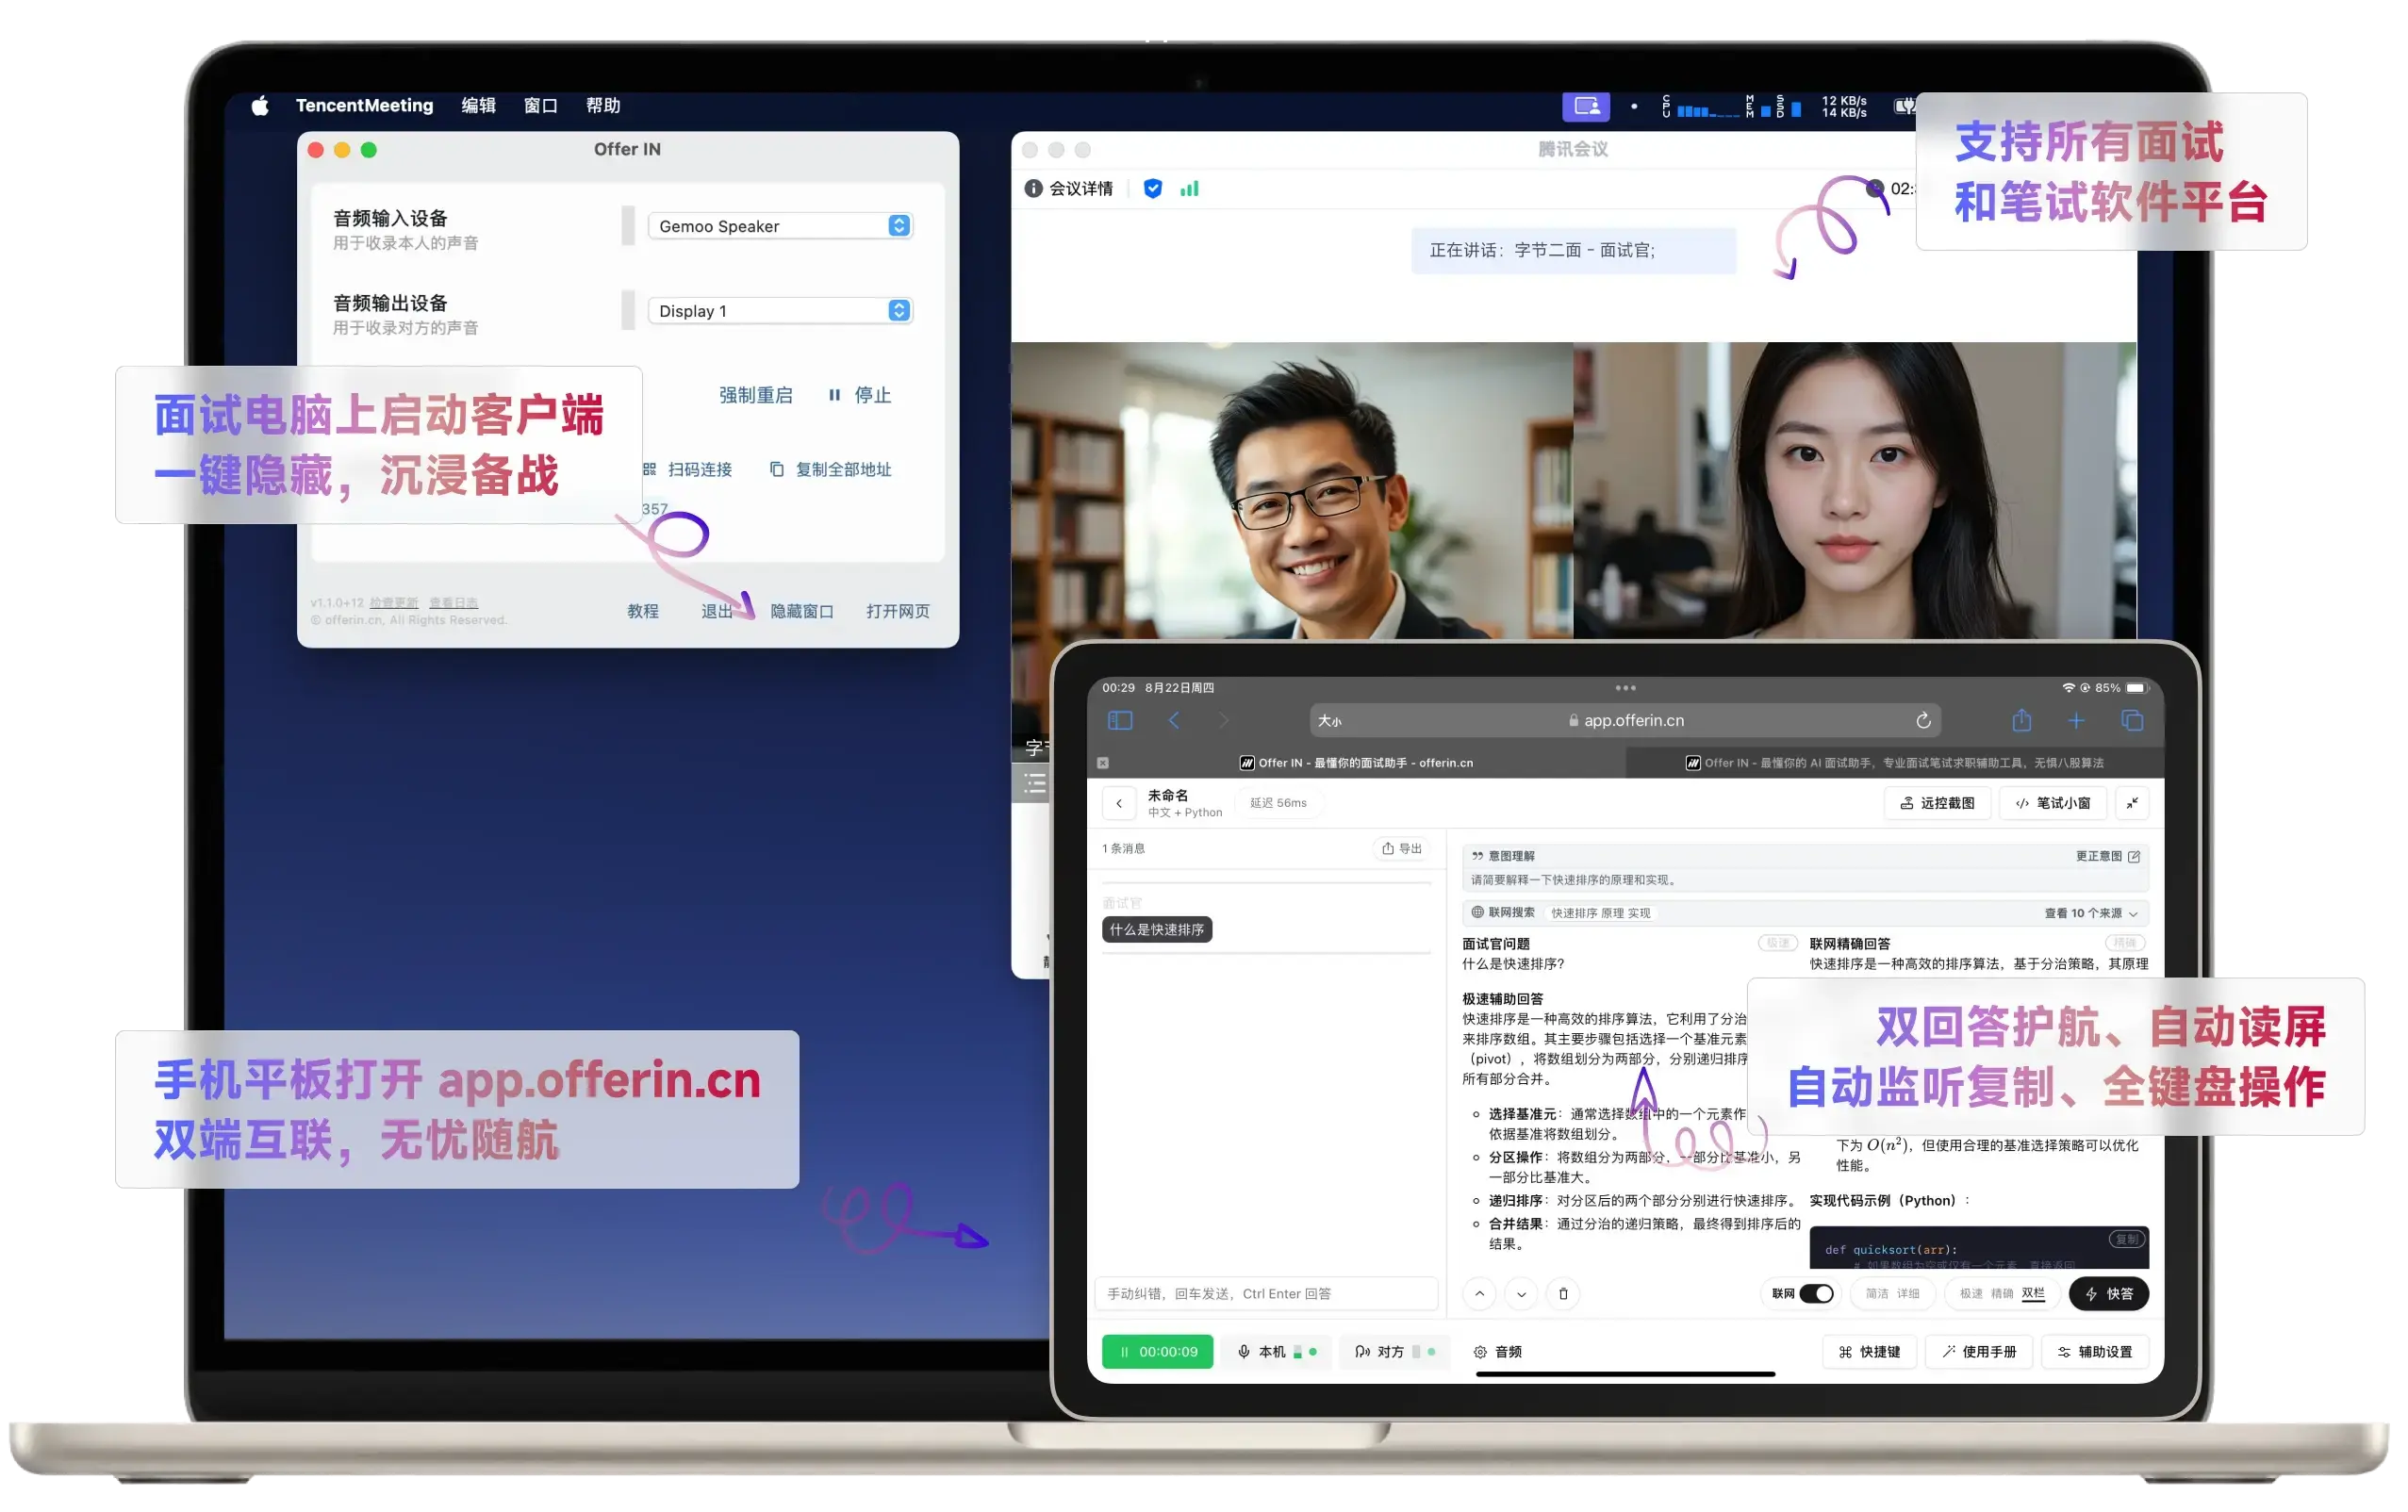Viewport: 2408px width, 1512px height.
Task: Click the Safari tab overview icon
Action: (x=2132, y=721)
